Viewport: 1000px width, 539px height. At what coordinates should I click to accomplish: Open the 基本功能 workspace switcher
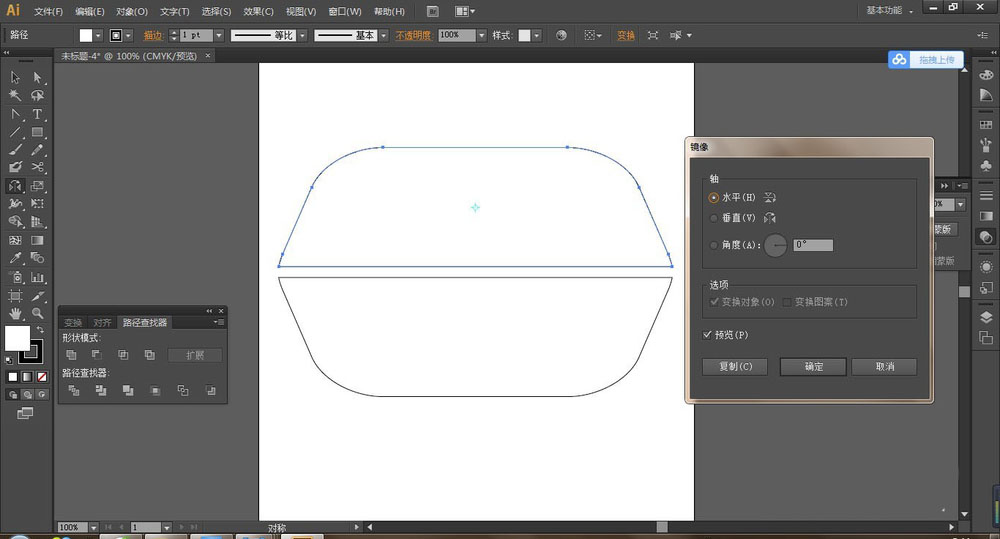coord(889,10)
